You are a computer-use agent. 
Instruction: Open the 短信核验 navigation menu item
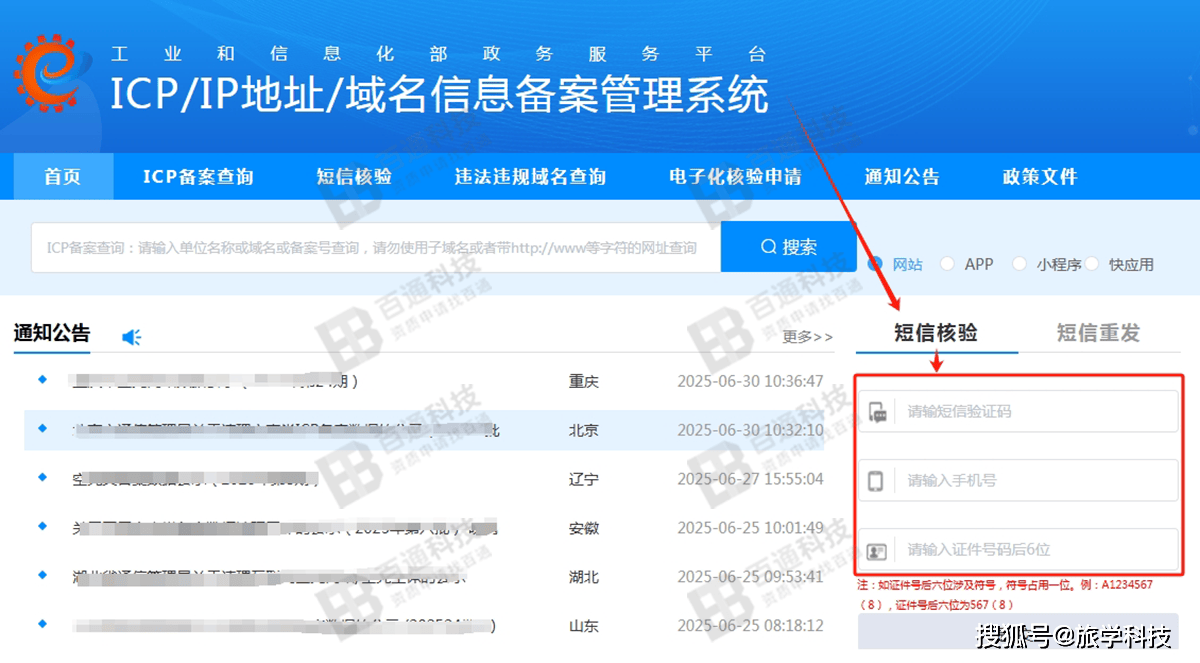tap(354, 177)
